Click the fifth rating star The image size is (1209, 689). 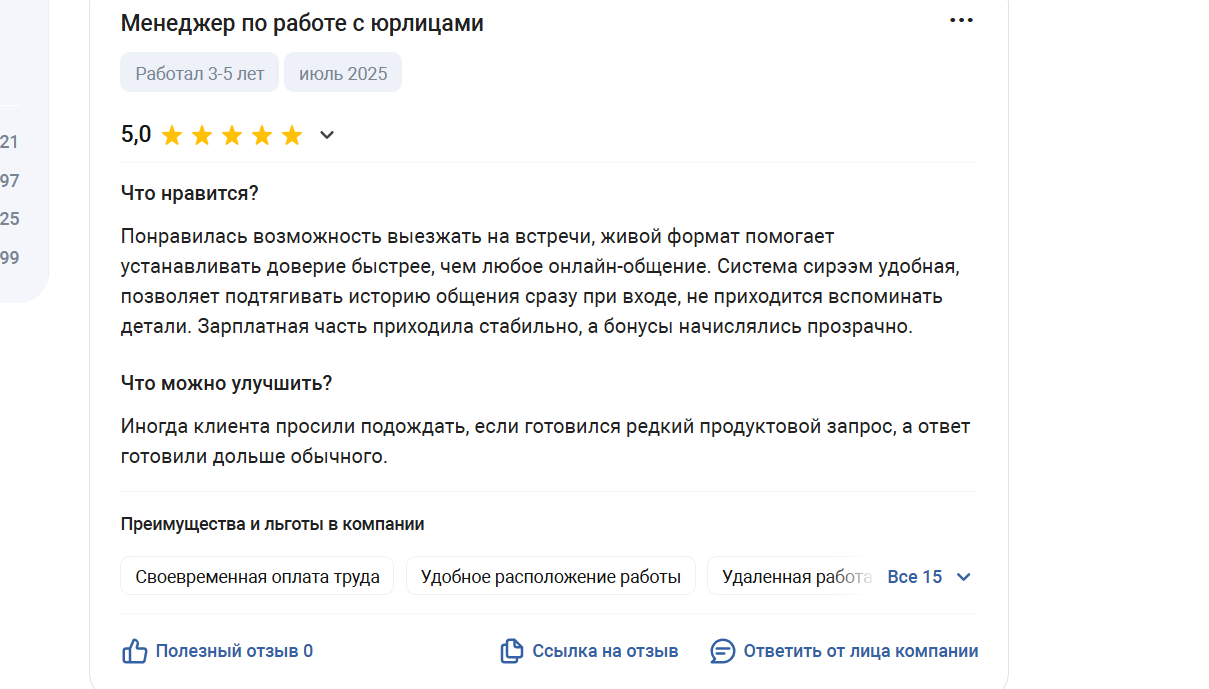pyautogui.click(x=292, y=135)
